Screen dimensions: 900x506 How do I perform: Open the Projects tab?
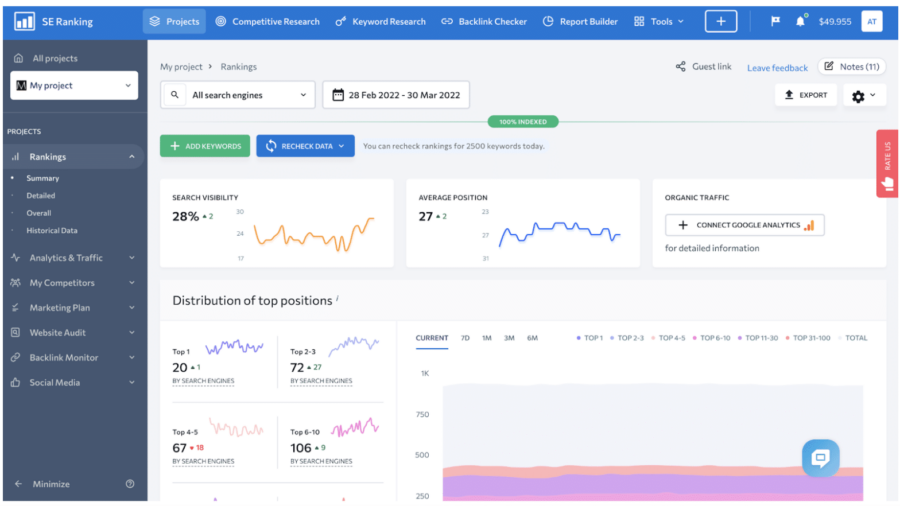(x=174, y=21)
